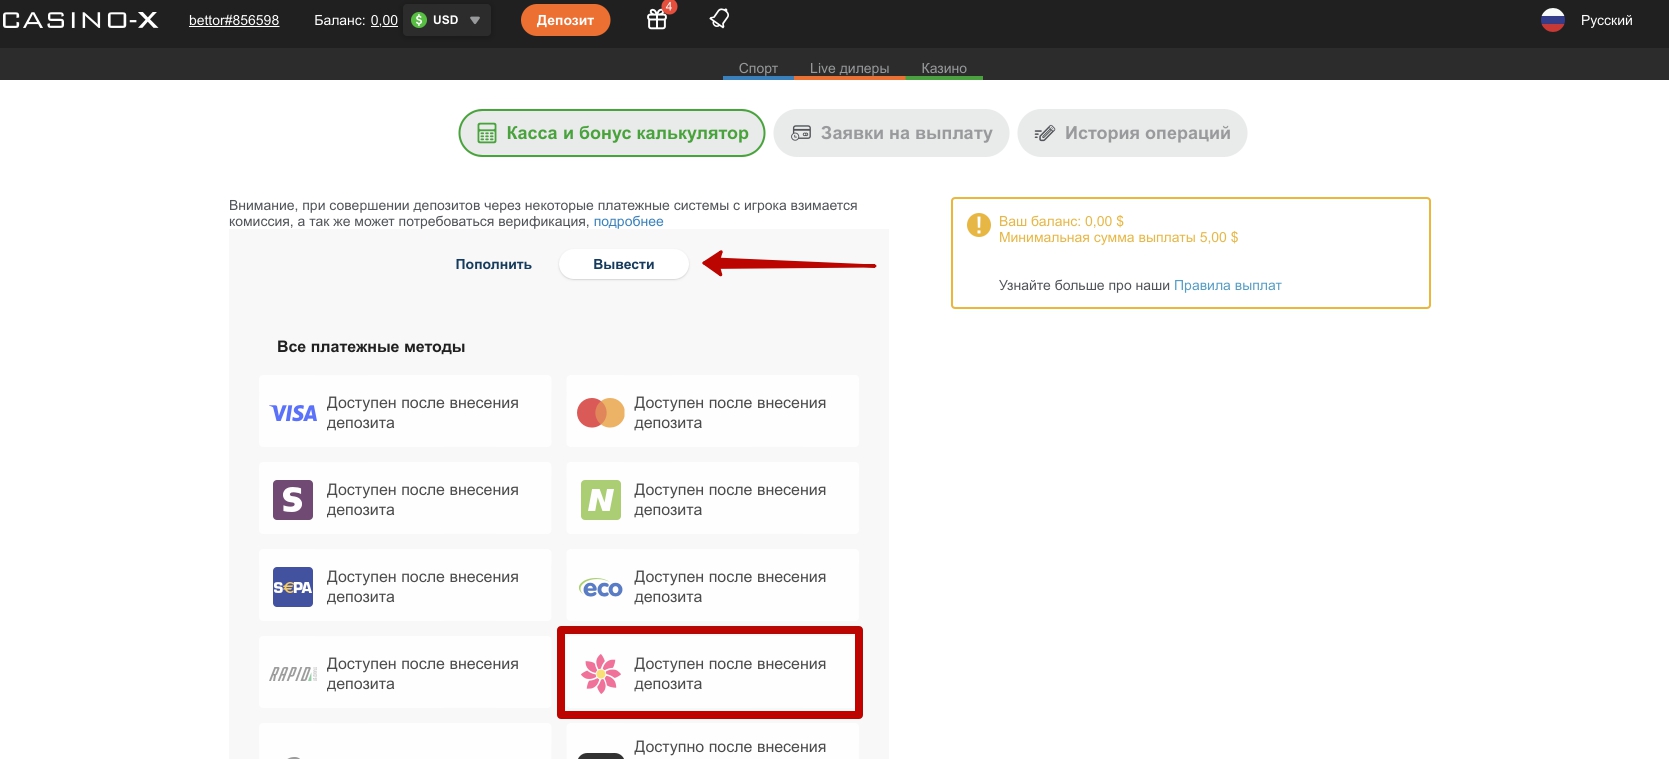Image resolution: width=1669 pixels, height=759 pixels.
Task: Select the pink flower payment logo
Action: 601,674
